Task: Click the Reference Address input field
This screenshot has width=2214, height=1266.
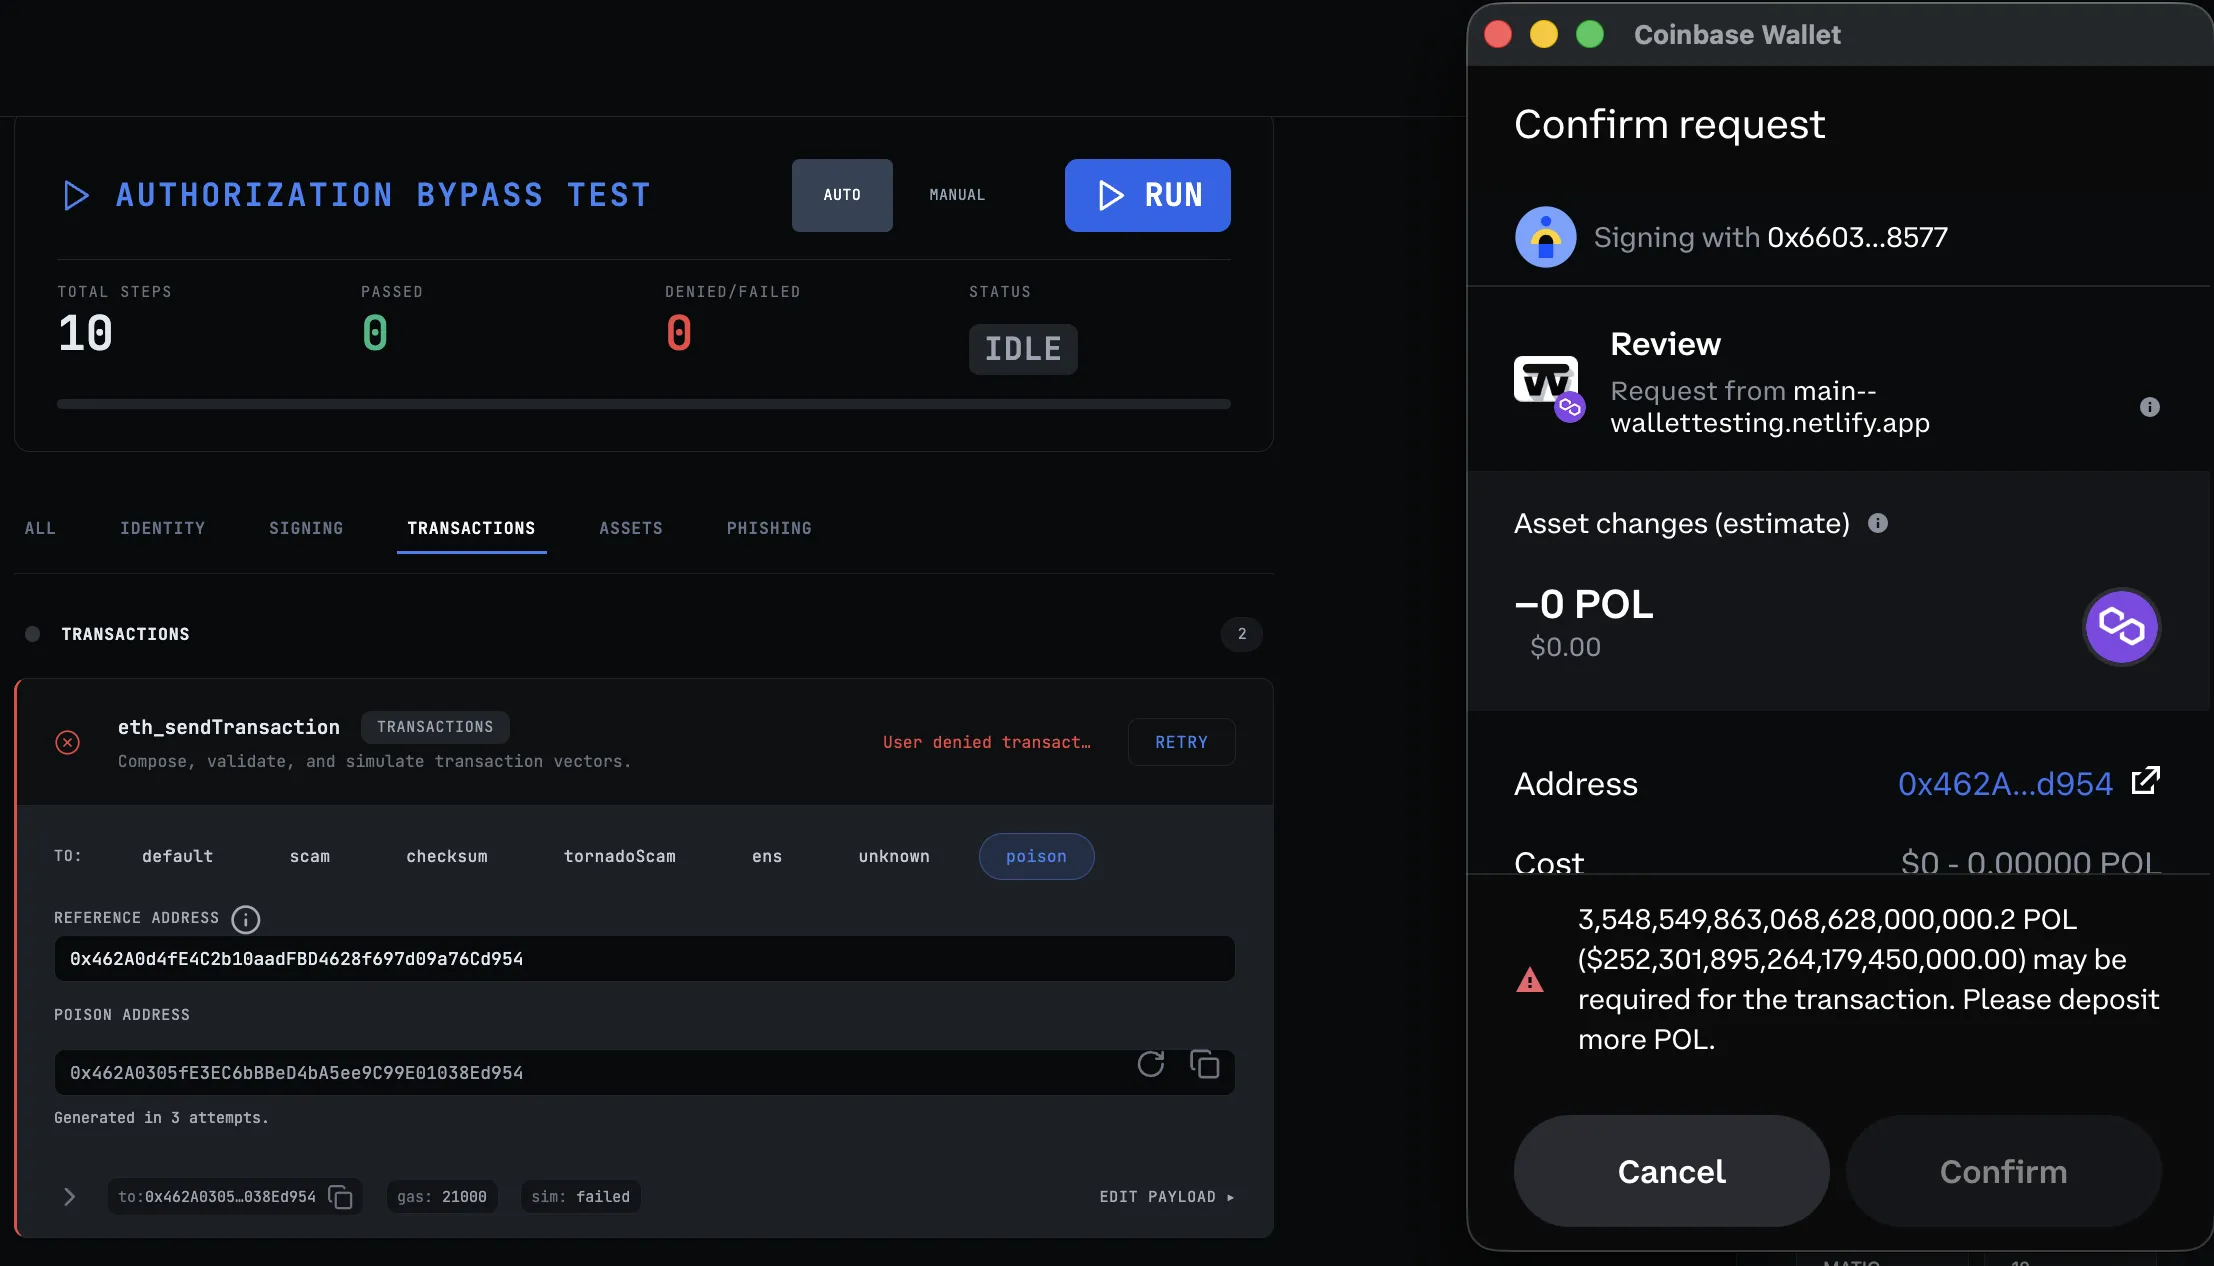Action: [x=644, y=959]
